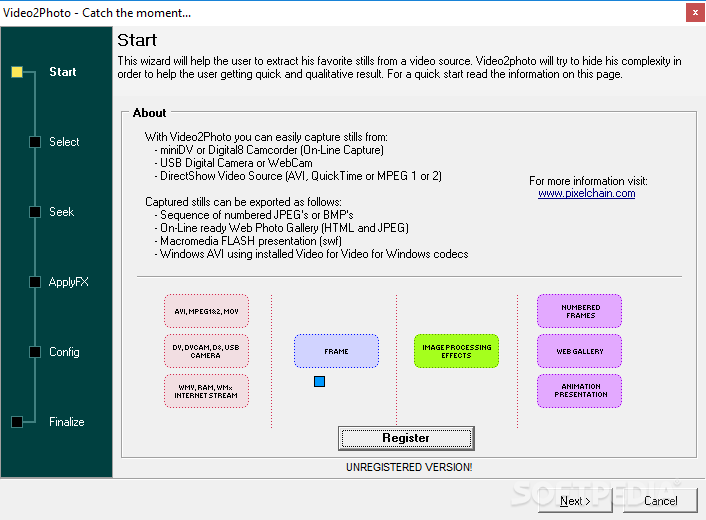Click the 'USB Digital Camera or WebCam' line
Image resolution: width=706 pixels, height=520 pixels.
click(234, 163)
